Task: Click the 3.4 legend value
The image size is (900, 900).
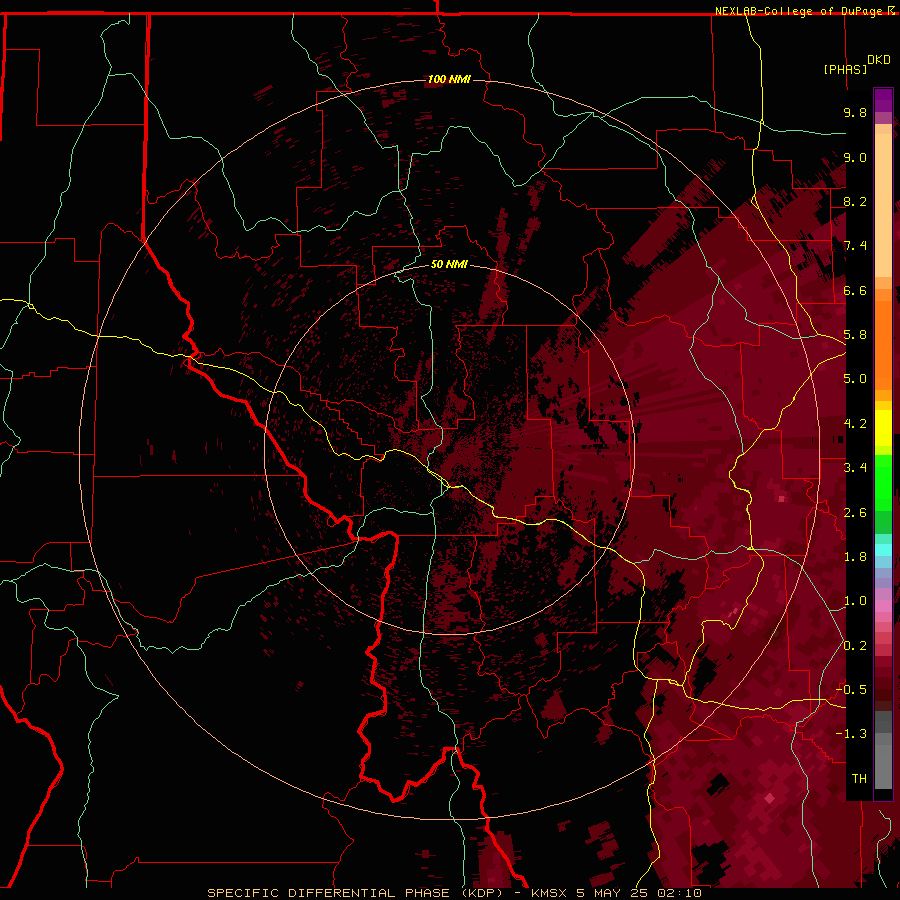Action: [x=855, y=468]
